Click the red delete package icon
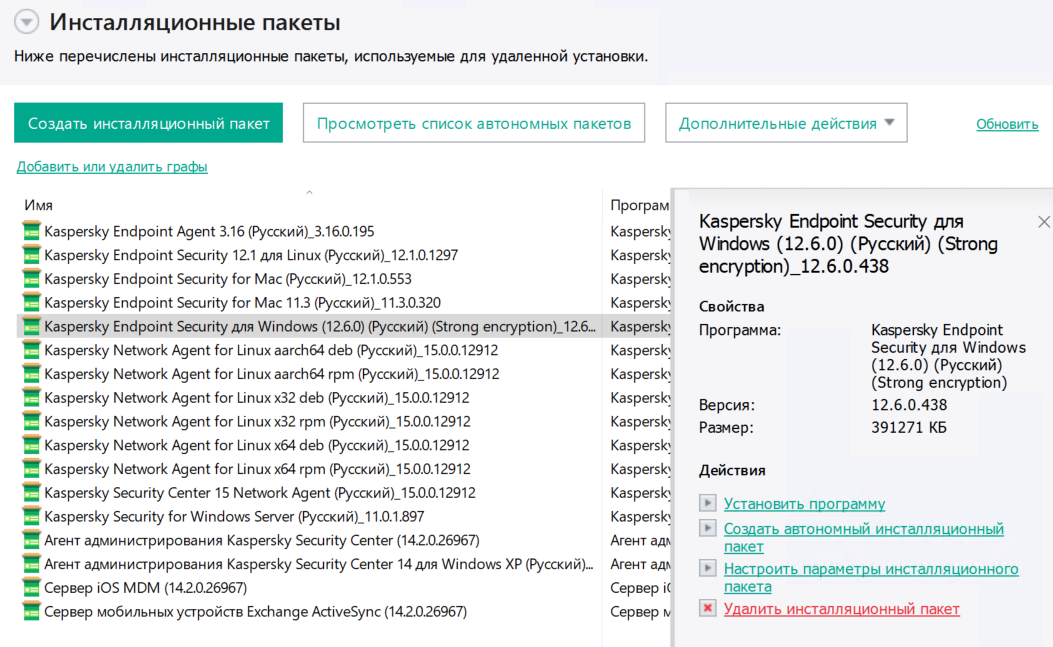This screenshot has width=1053, height=647. pos(708,608)
